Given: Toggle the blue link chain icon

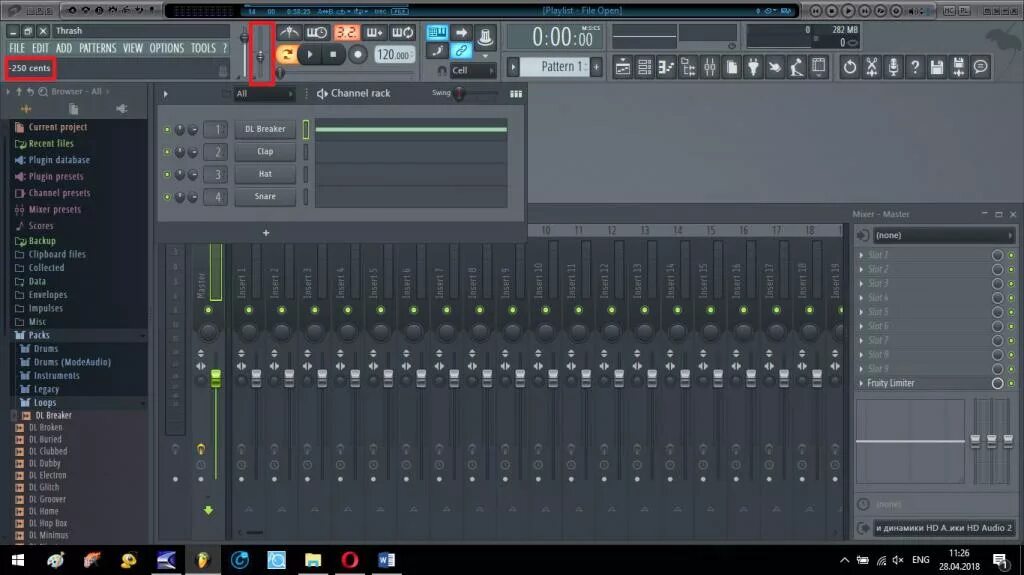Looking at the screenshot, I should point(461,51).
